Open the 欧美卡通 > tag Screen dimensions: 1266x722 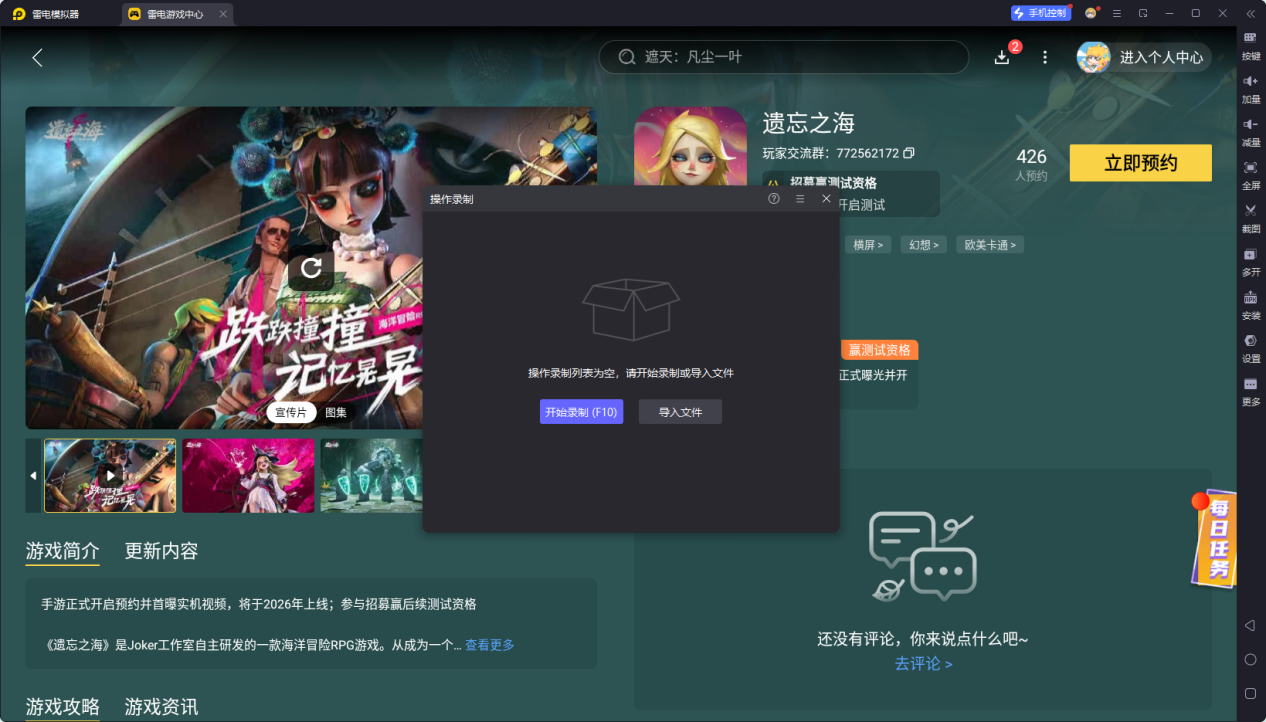pos(989,245)
